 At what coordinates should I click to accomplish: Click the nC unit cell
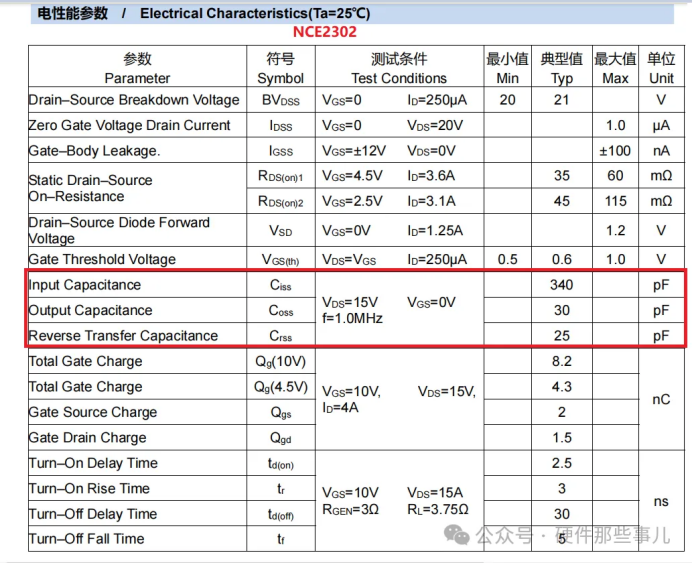pos(661,399)
